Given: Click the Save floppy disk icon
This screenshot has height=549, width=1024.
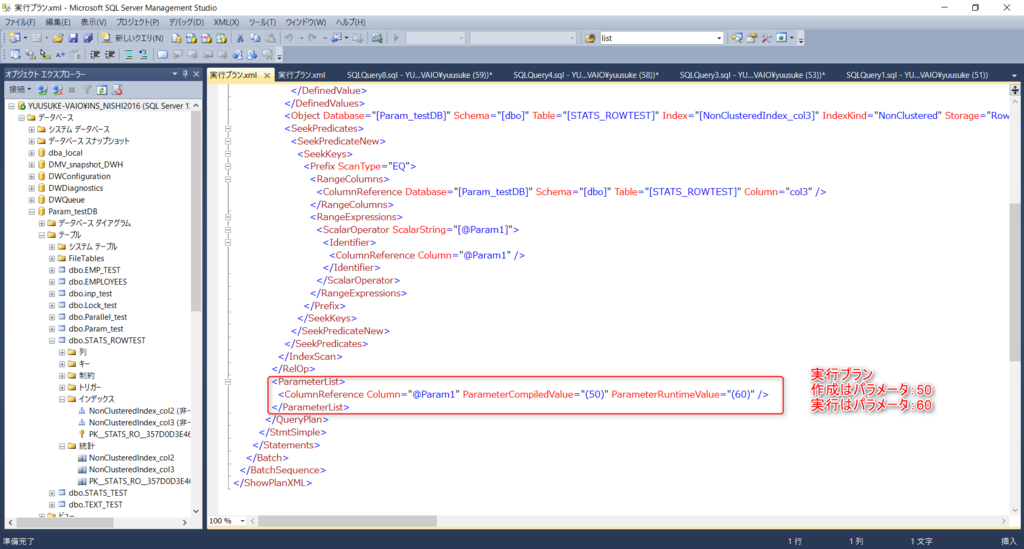Looking at the screenshot, I should click(x=73, y=38).
